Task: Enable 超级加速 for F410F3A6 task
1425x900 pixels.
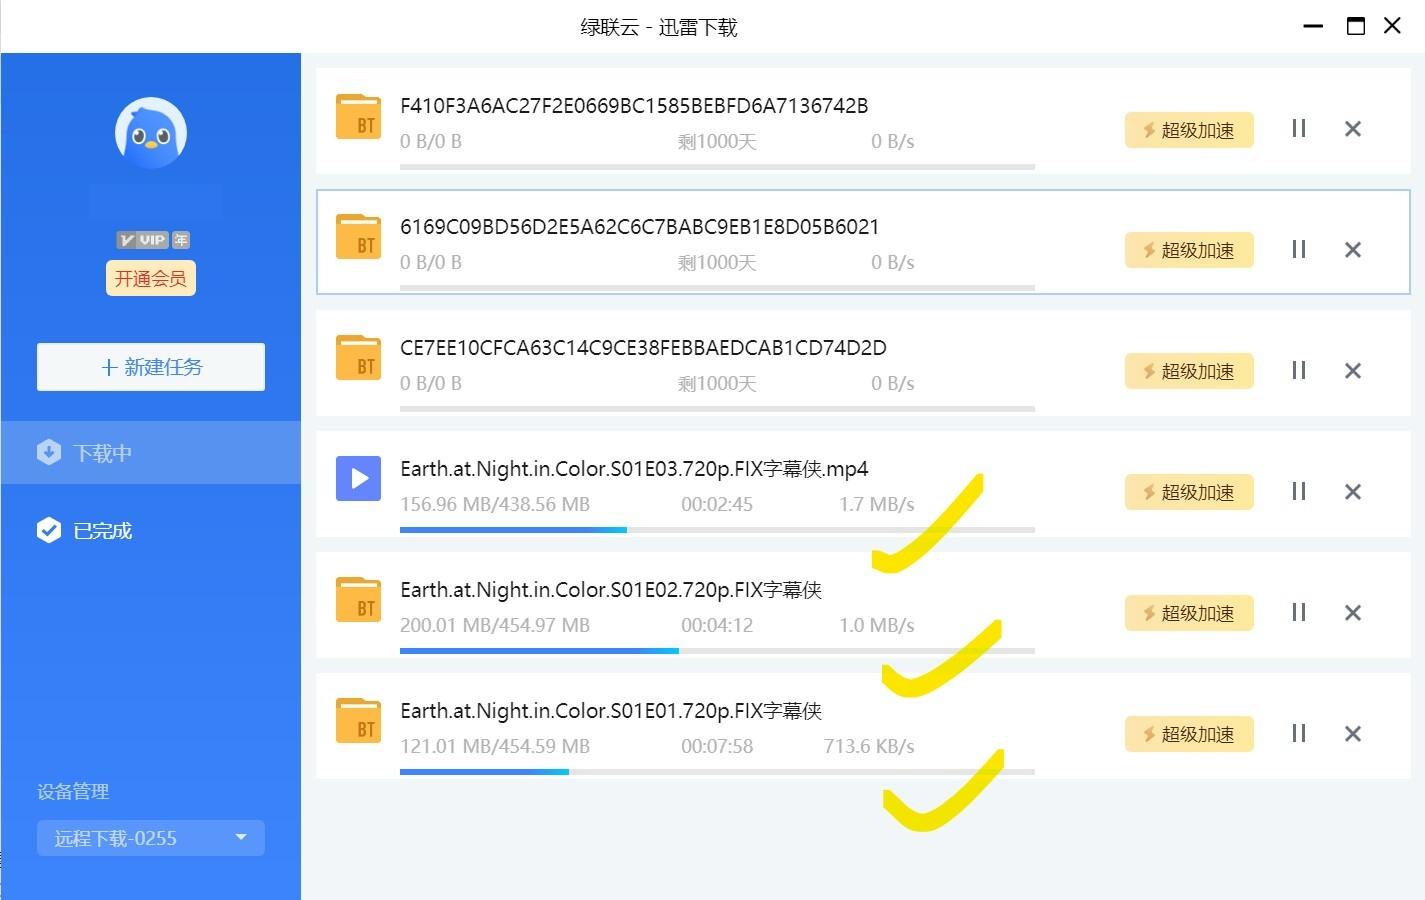Action: click(1189, 130)
